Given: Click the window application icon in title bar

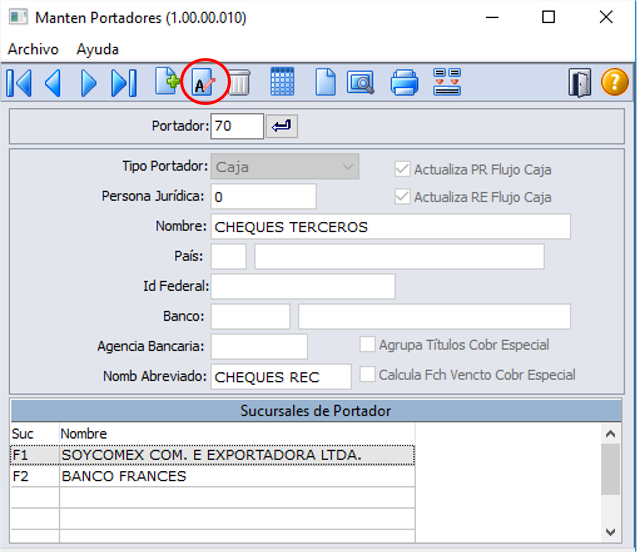Looking at the screenshot, I should click(x=18, y=17).
